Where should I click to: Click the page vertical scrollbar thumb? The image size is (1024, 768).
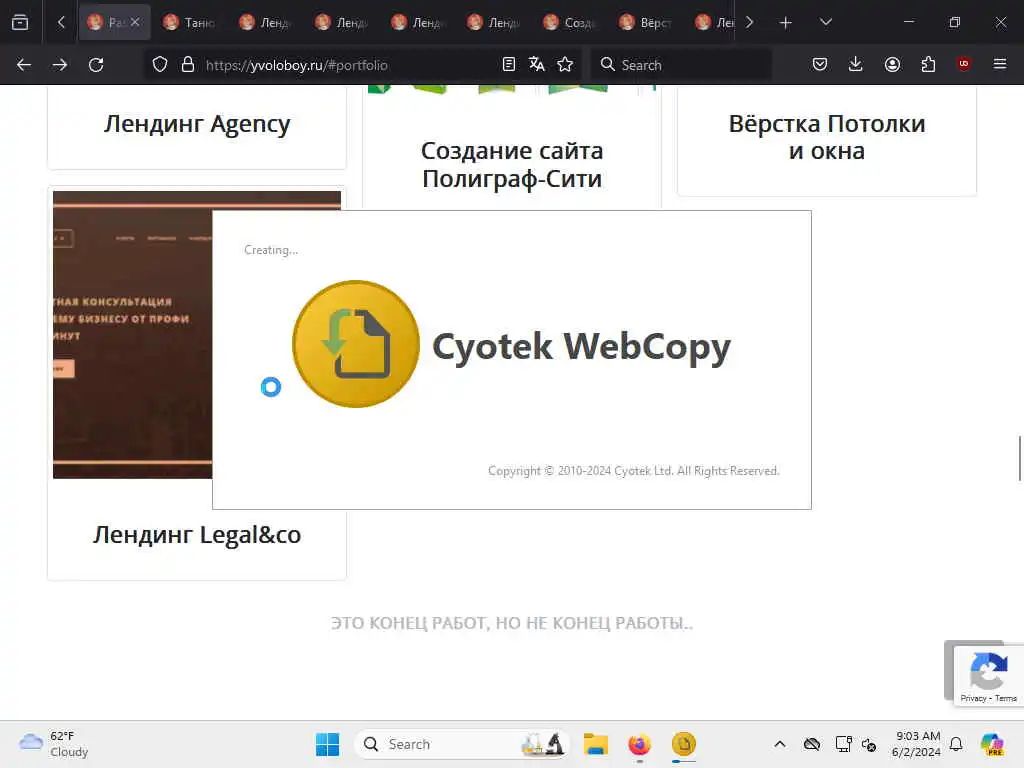1019,458
